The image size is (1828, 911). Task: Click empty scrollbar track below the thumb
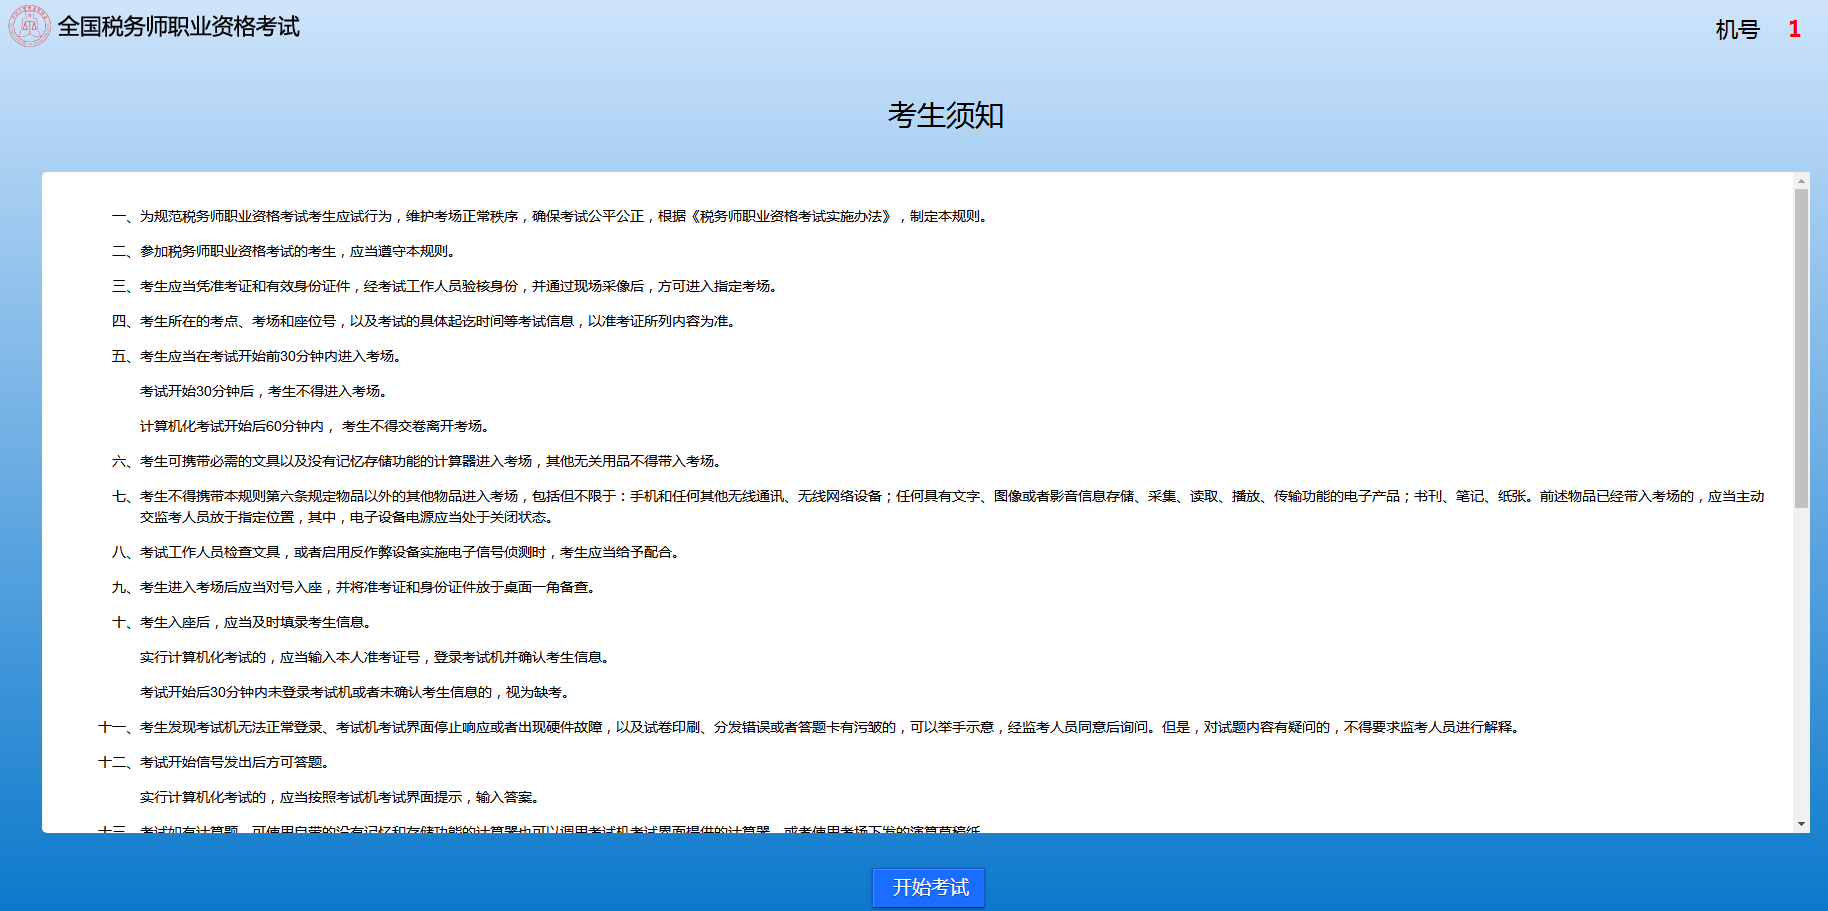tap(1801, 660)
